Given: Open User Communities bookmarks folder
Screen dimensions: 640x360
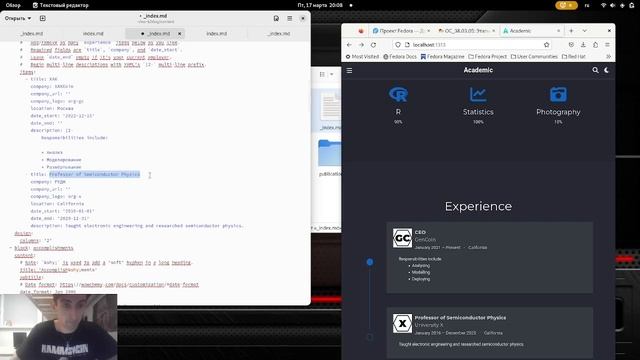Looking at the screenshot, I should (534, 56).
